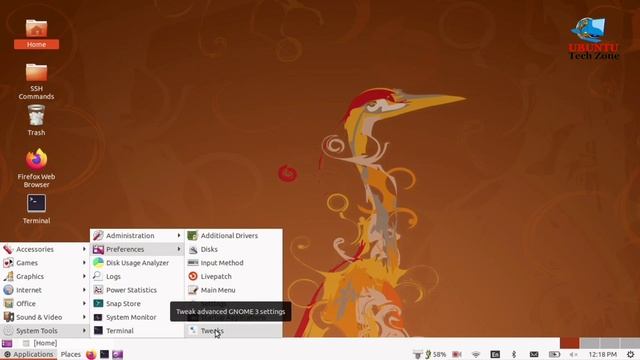Screen dimensions: 640x360
Task: Open Additional Drivers menu entry
Action: coord(233,236)
